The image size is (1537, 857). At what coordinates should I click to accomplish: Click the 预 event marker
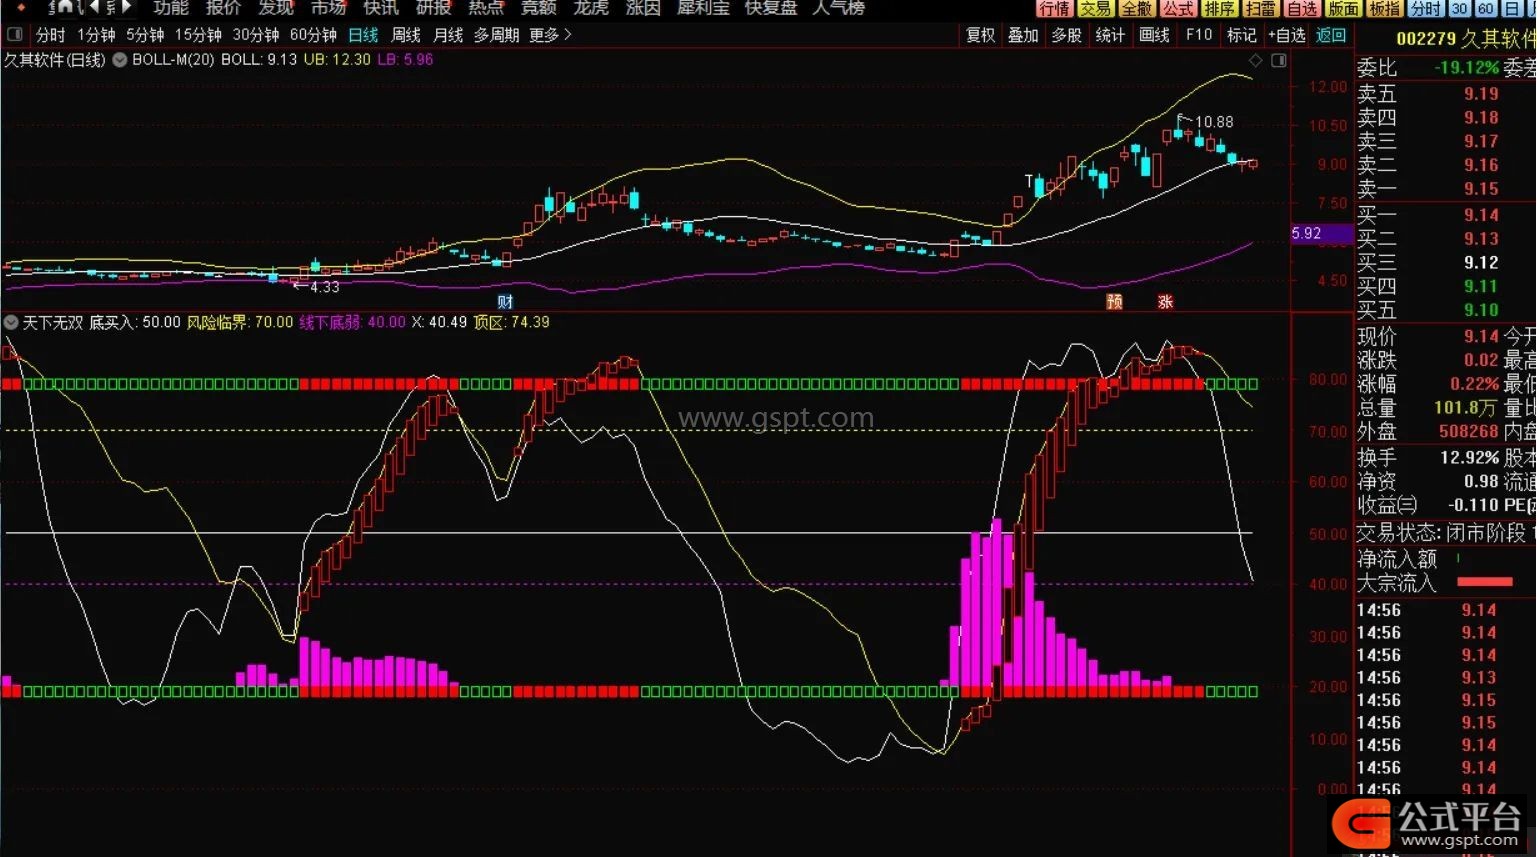point(1114,302)
